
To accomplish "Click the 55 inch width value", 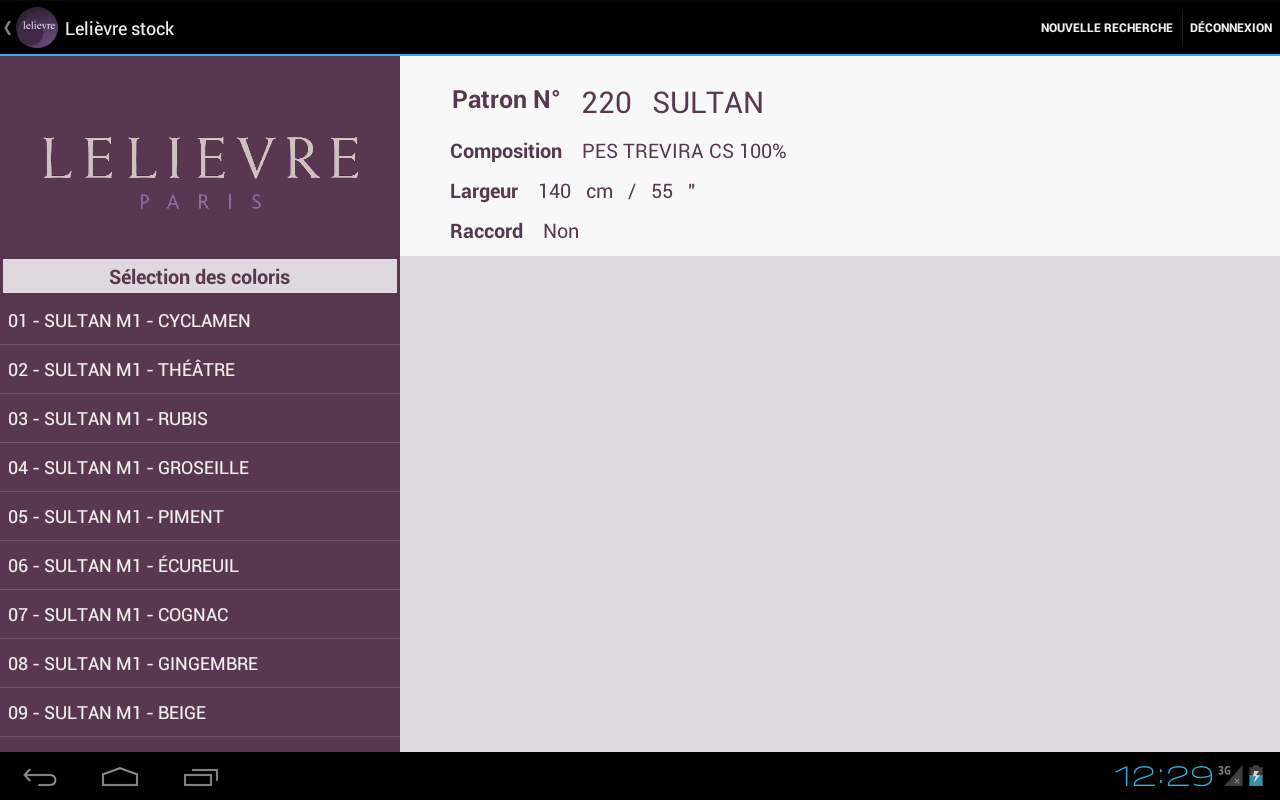I will 673,191.
